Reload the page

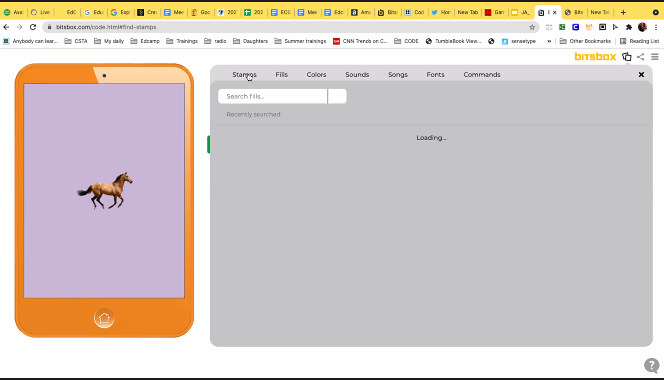(x=33, y=27)
